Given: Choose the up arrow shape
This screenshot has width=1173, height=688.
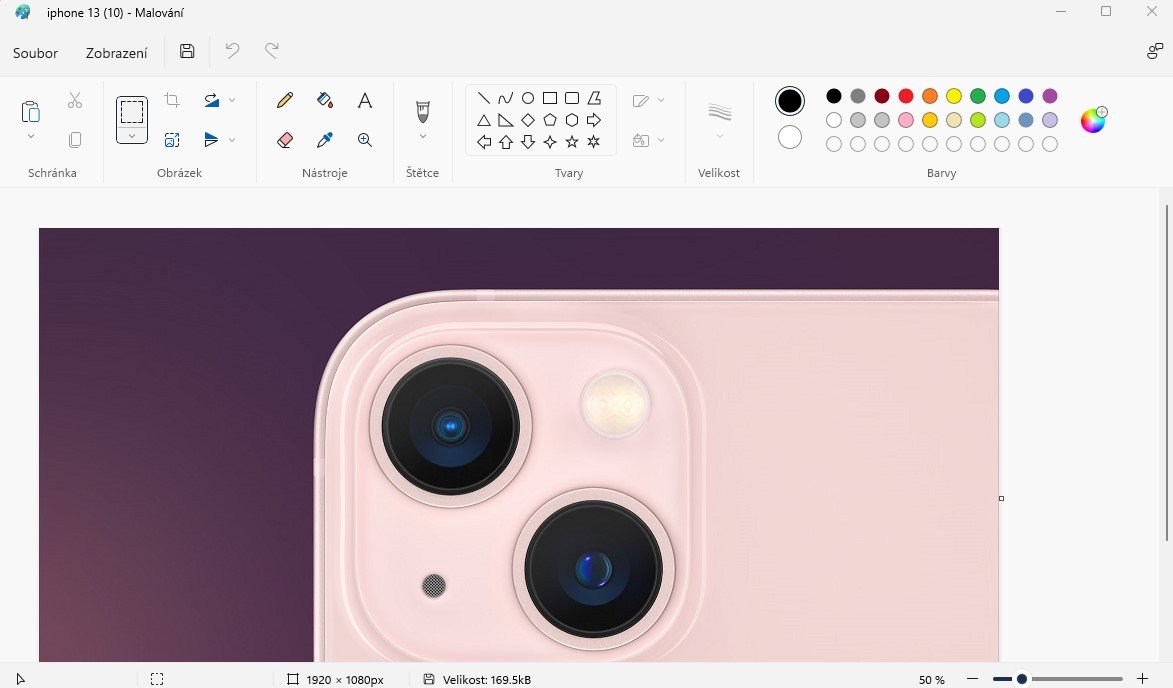Looking at the screenshot, I should point(506,141).
